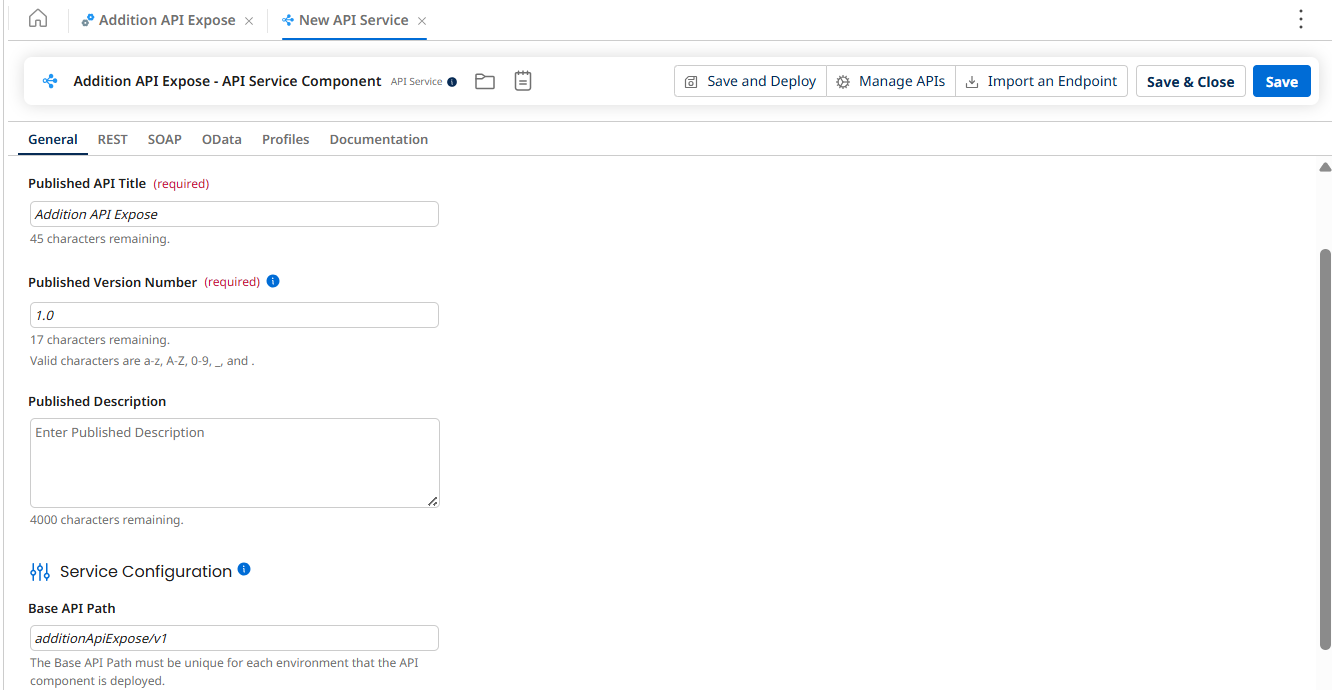The image size is (1332, 690).
Task: Close the Addition API Expose tab
Action: pyautogui.click(x=249, y=21)
